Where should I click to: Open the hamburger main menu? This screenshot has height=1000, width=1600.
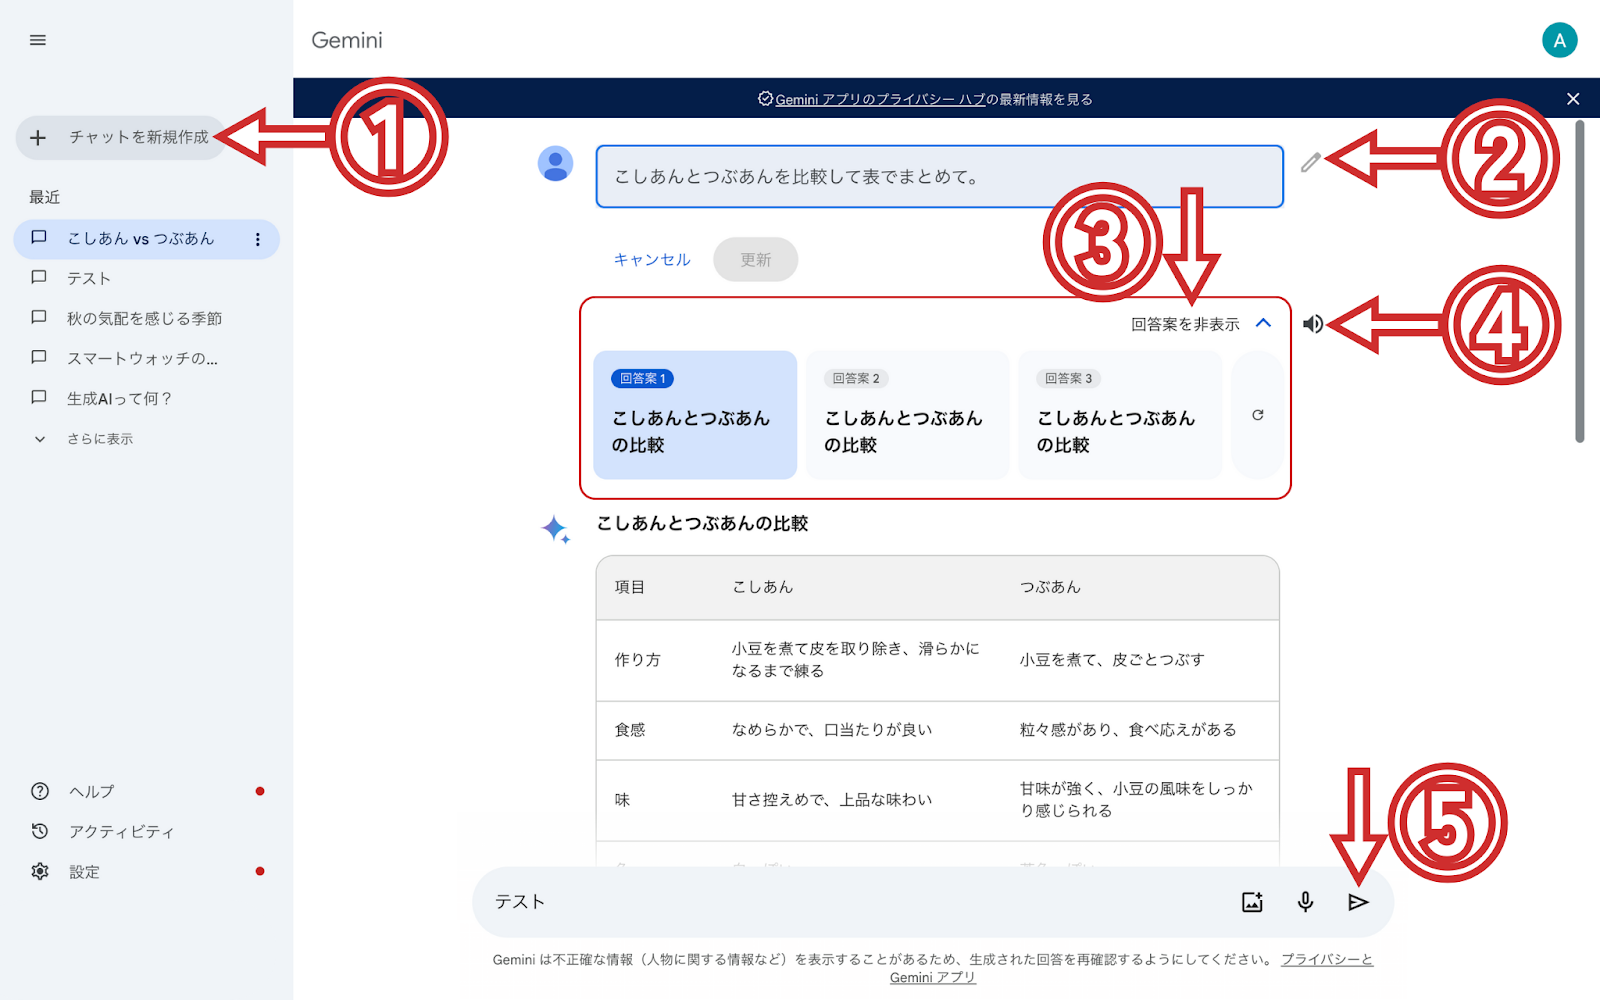pos(38,40)
